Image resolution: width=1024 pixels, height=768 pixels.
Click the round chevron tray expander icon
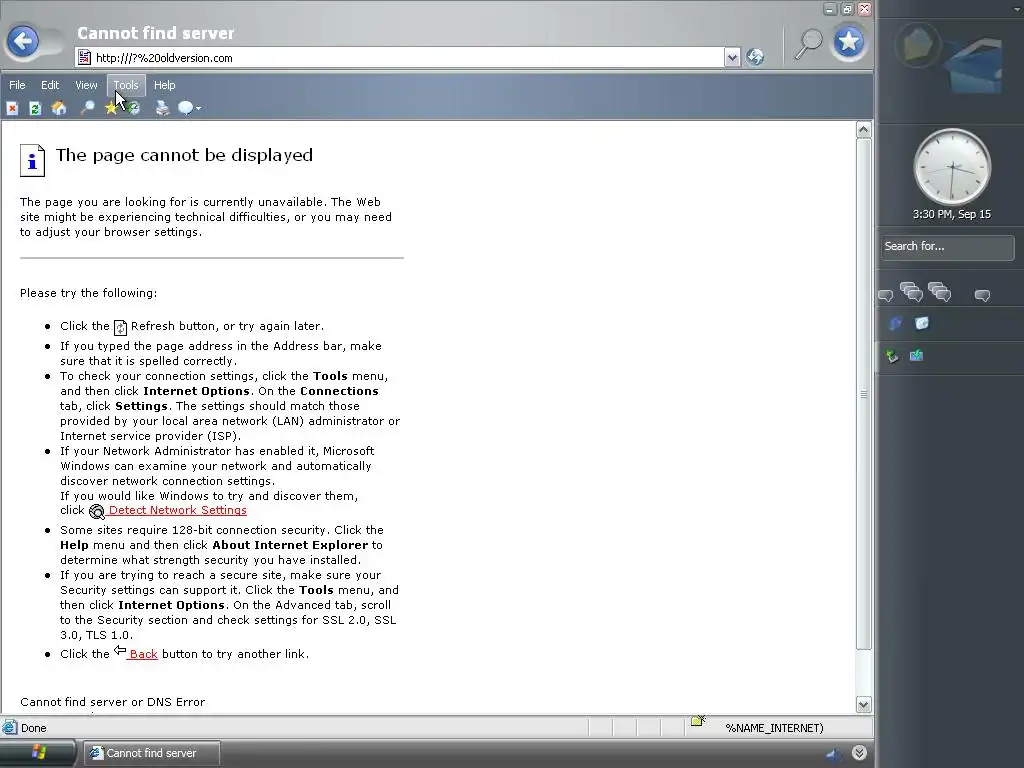[859, 753]
